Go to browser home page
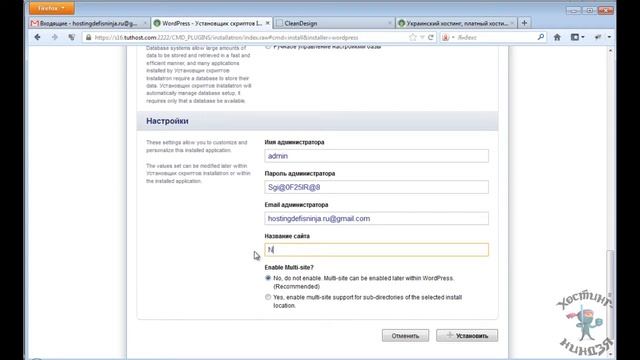 pos(557,37)
